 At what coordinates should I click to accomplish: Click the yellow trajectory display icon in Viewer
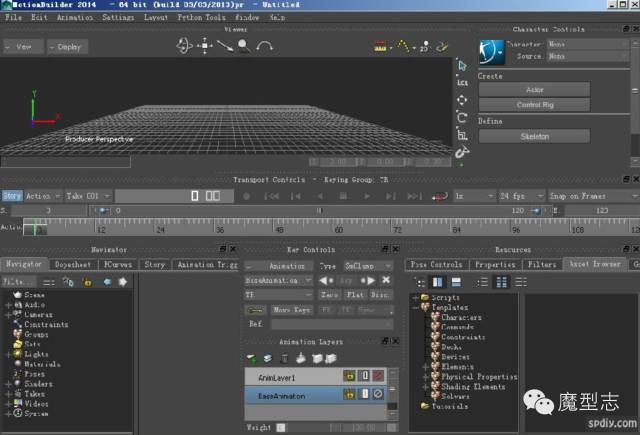[x=403, y=46]
